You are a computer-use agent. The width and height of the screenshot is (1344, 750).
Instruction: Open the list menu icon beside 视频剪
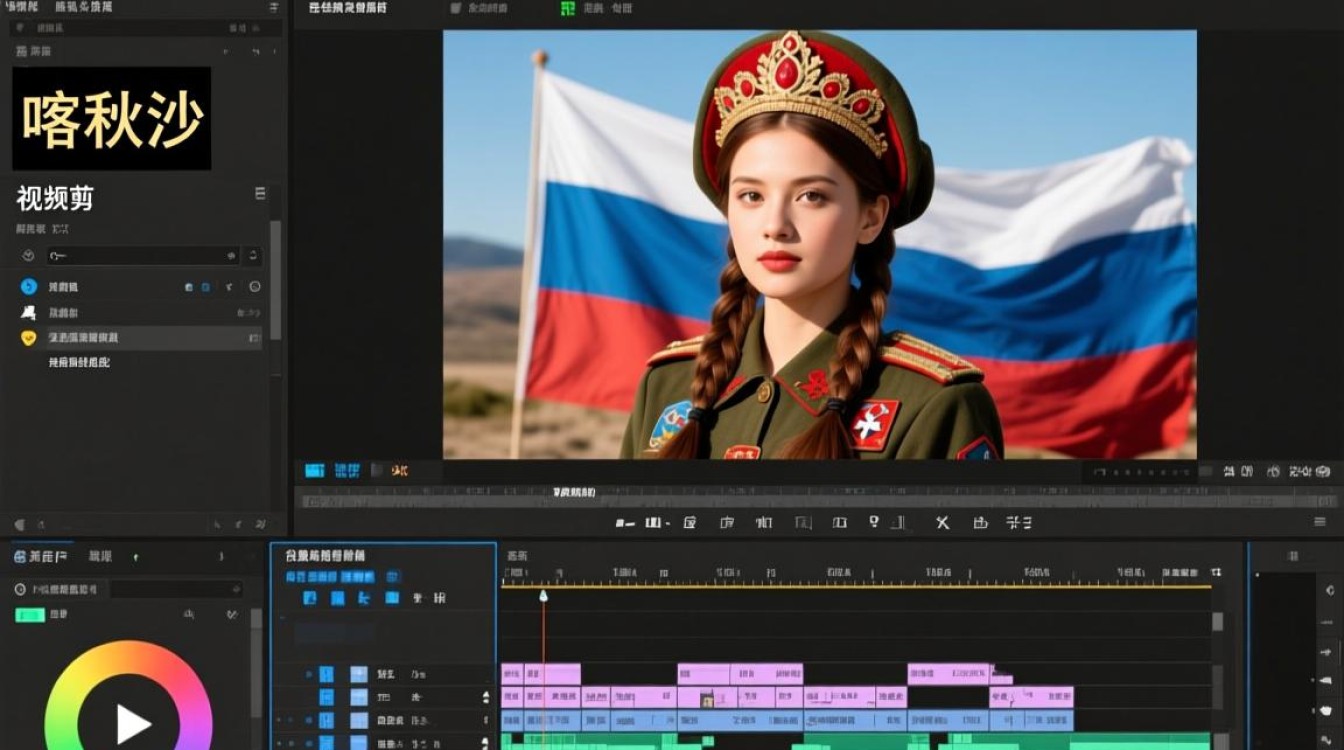(x=260, y=194)
